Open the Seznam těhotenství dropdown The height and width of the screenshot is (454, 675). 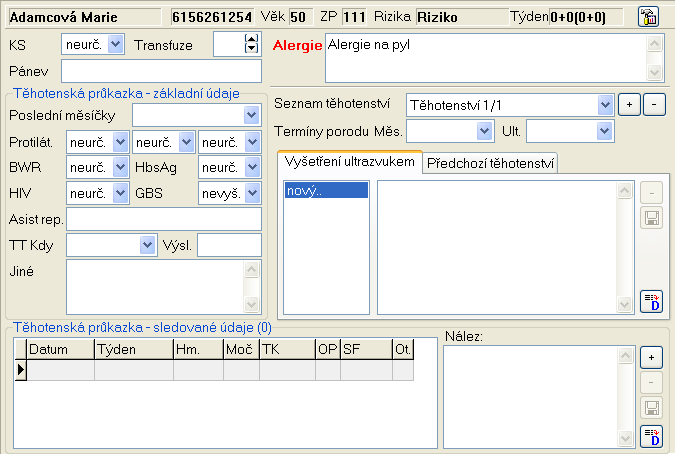tap(603, 104)
